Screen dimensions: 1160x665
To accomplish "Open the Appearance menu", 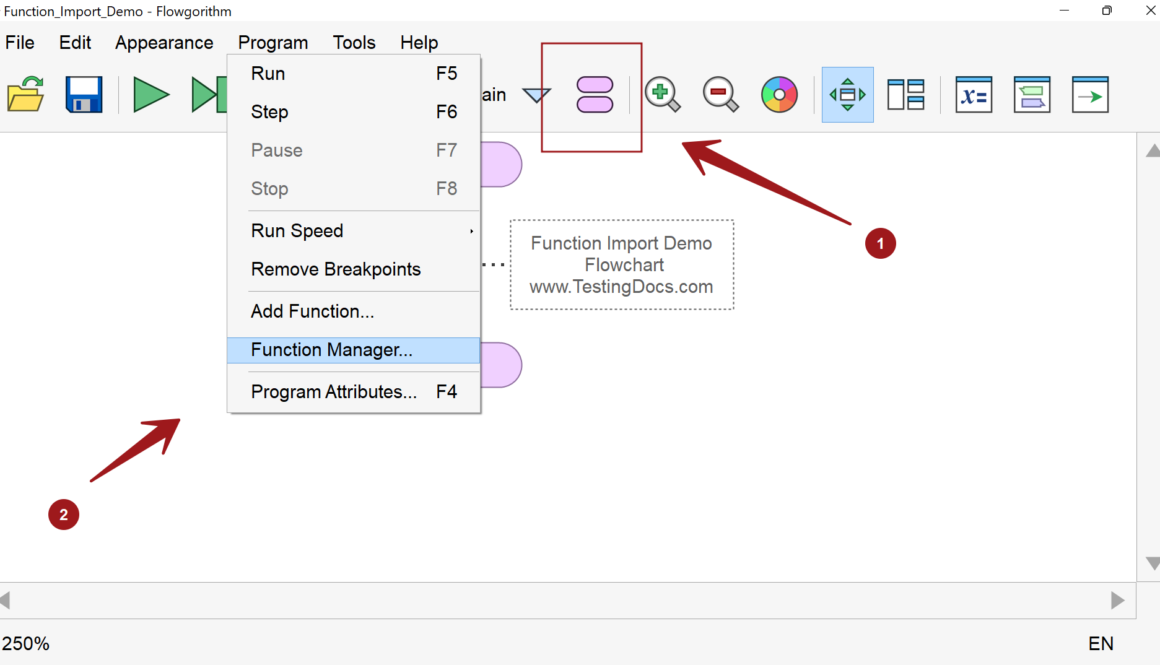I will click(164, 42).
